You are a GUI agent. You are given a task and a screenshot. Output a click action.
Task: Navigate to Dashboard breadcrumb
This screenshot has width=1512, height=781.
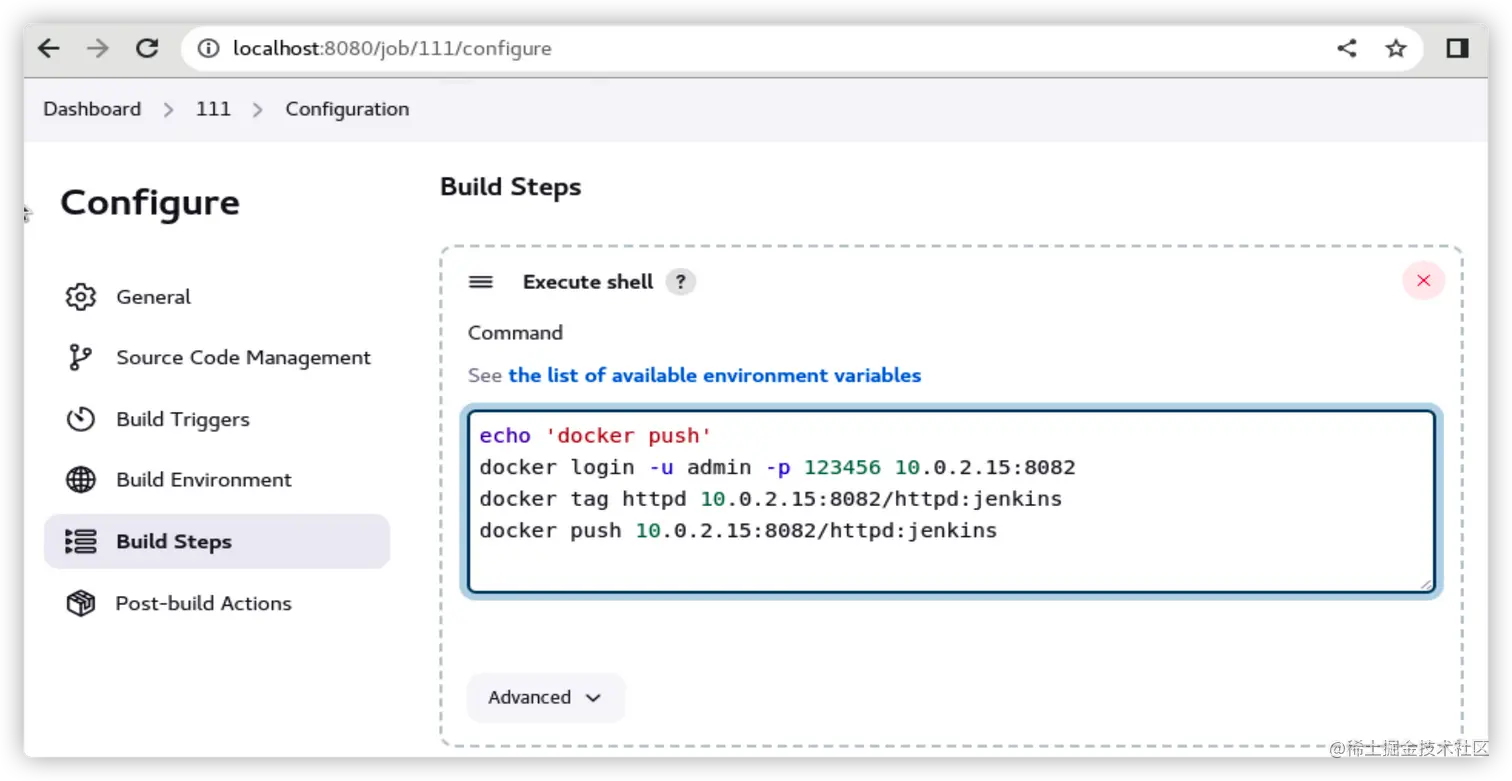click(92, 109)
